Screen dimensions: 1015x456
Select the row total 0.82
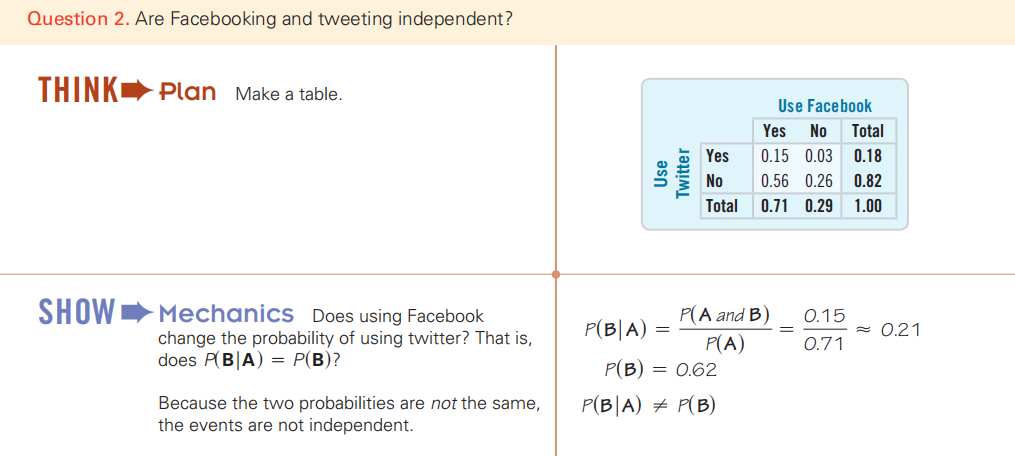867,181
